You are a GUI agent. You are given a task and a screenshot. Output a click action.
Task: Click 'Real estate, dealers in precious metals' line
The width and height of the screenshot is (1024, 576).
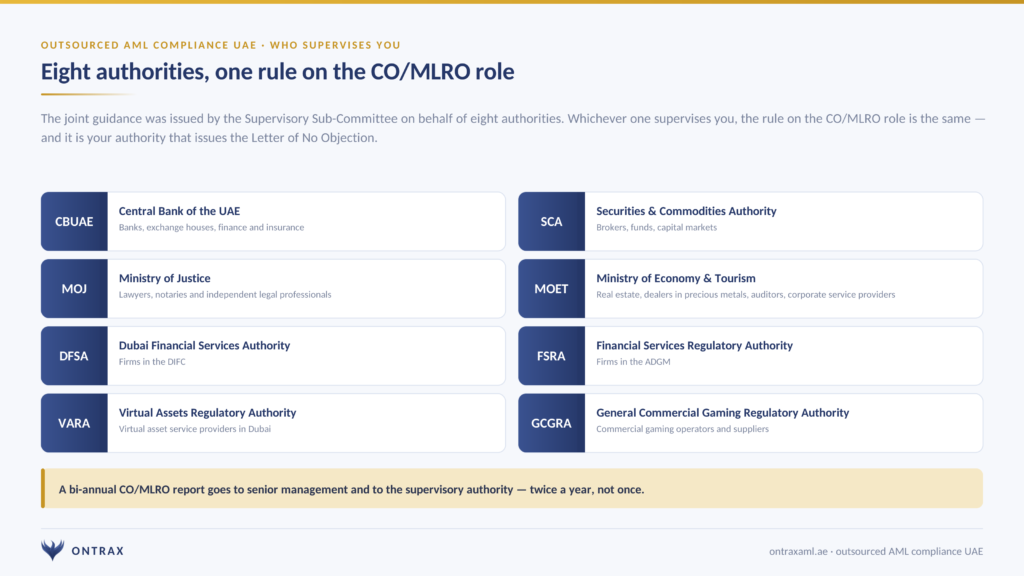point(745,295)
